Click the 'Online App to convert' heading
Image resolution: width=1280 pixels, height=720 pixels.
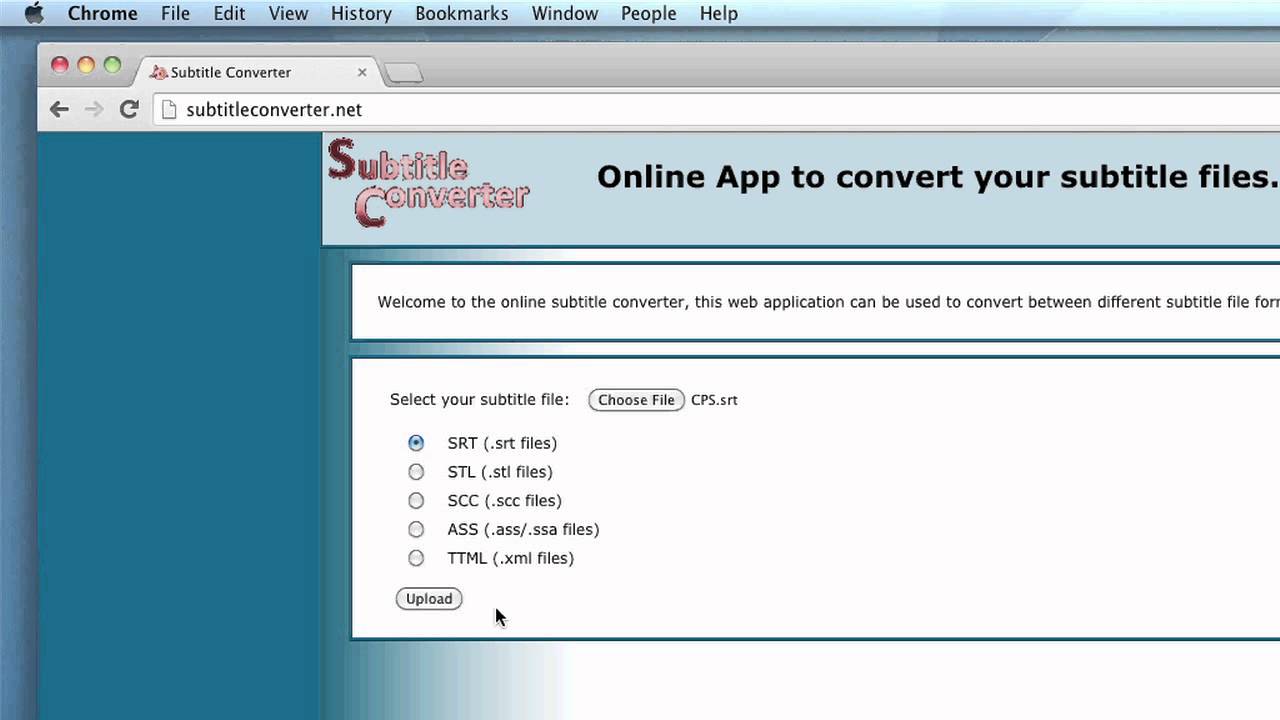938,177
